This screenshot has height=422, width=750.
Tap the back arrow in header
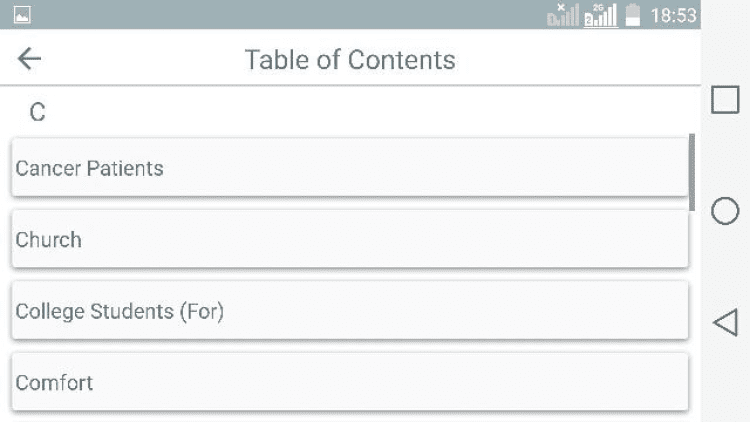click(x=30, y=59)
